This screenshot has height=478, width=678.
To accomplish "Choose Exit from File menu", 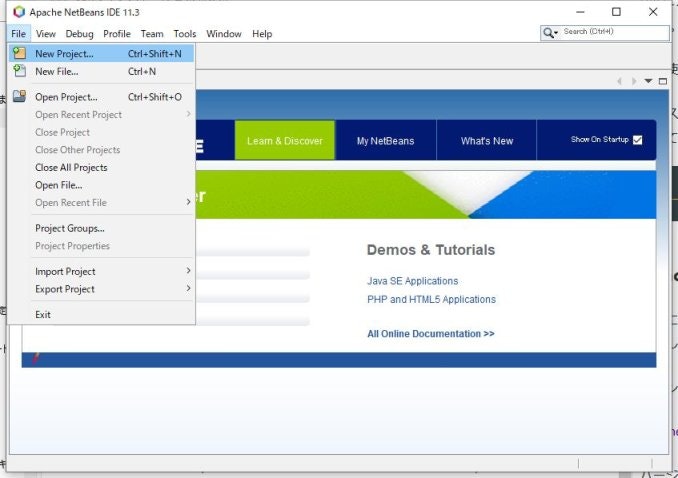I will coord(101,314).
